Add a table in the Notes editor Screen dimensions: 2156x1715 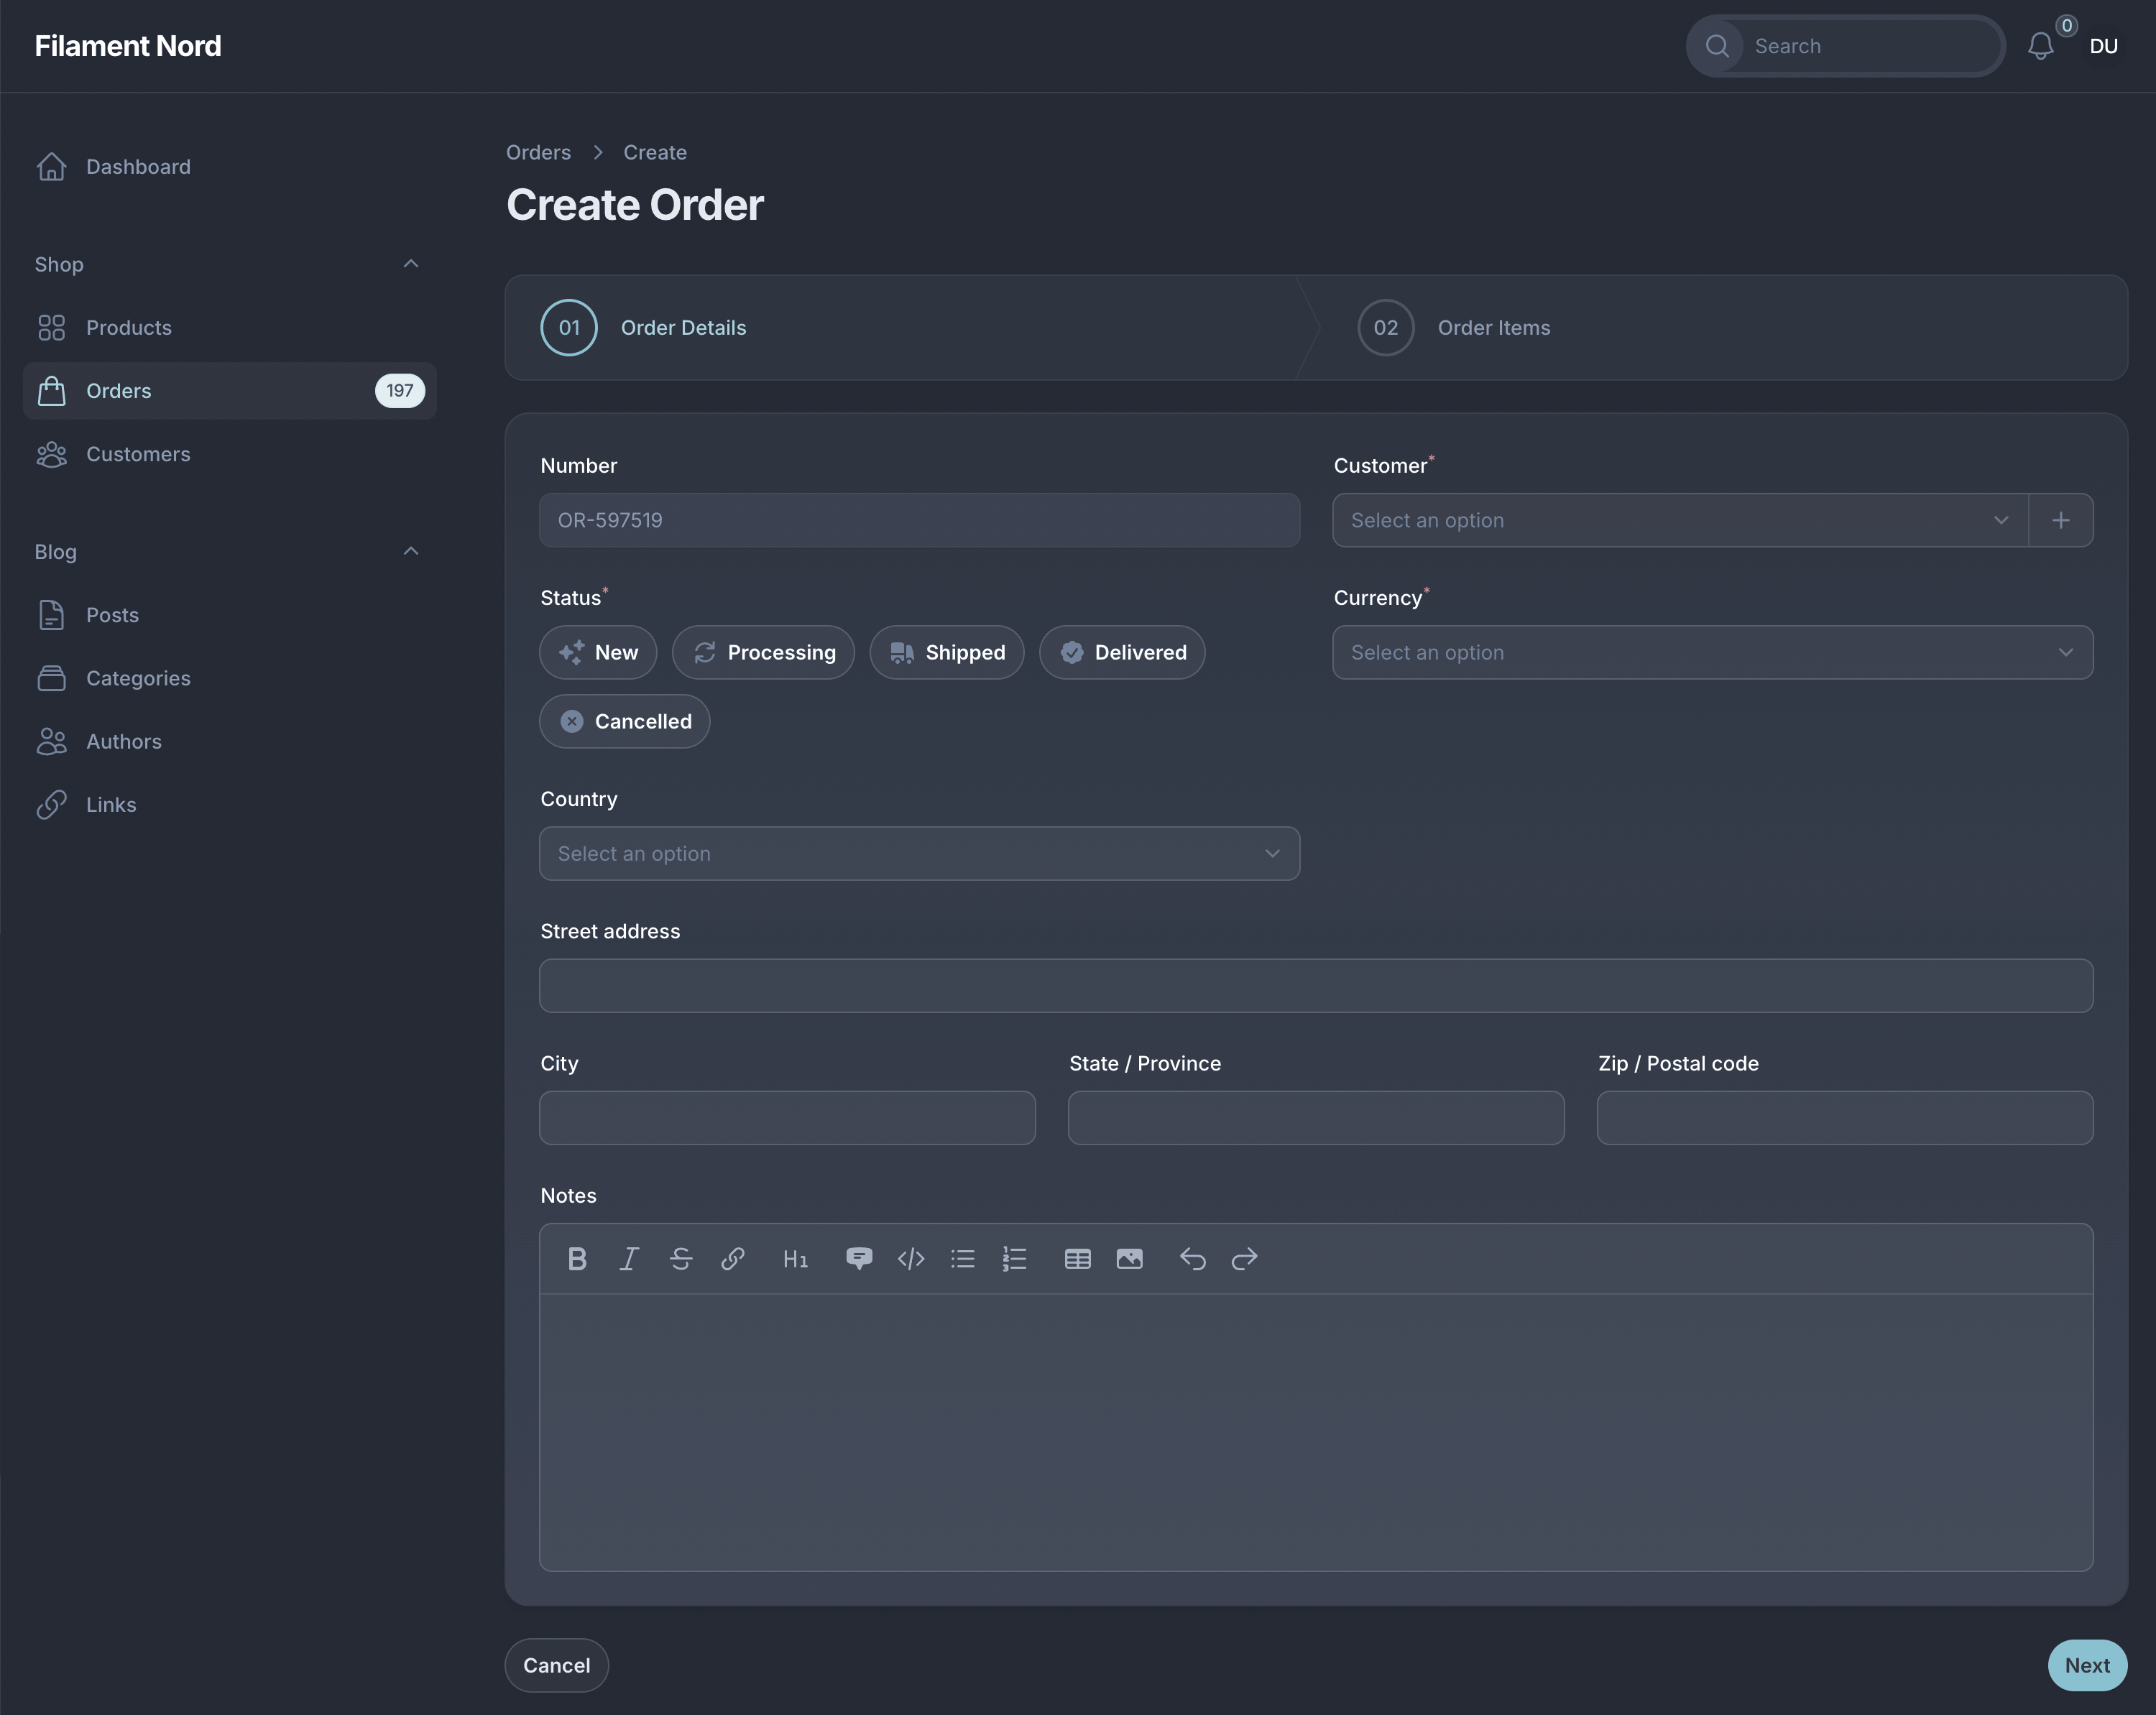[x=1077, y=1259]
